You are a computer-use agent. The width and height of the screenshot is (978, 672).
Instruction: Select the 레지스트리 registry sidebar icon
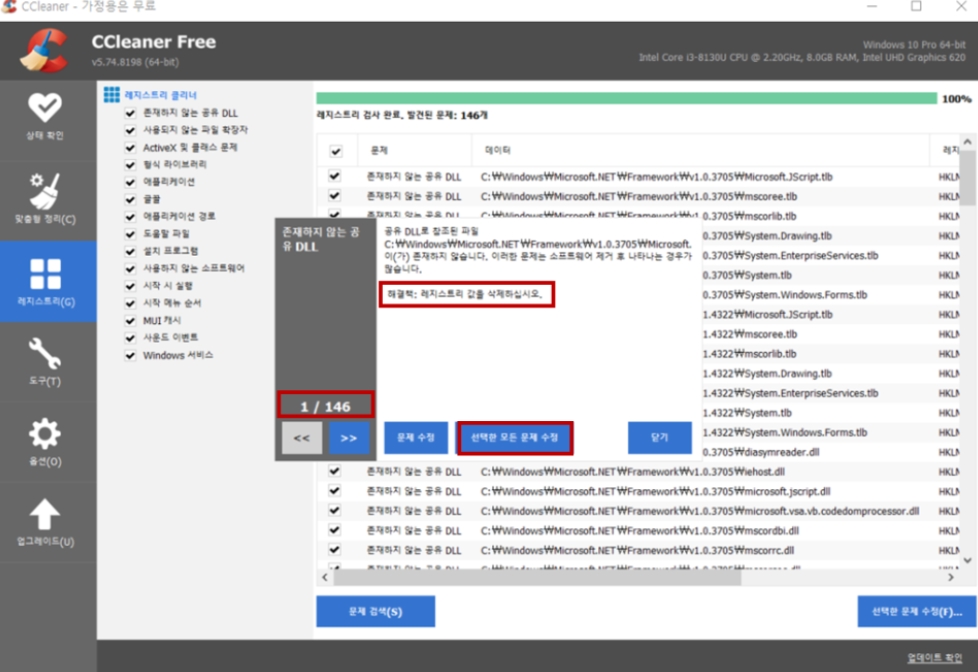tap(46, 275)
